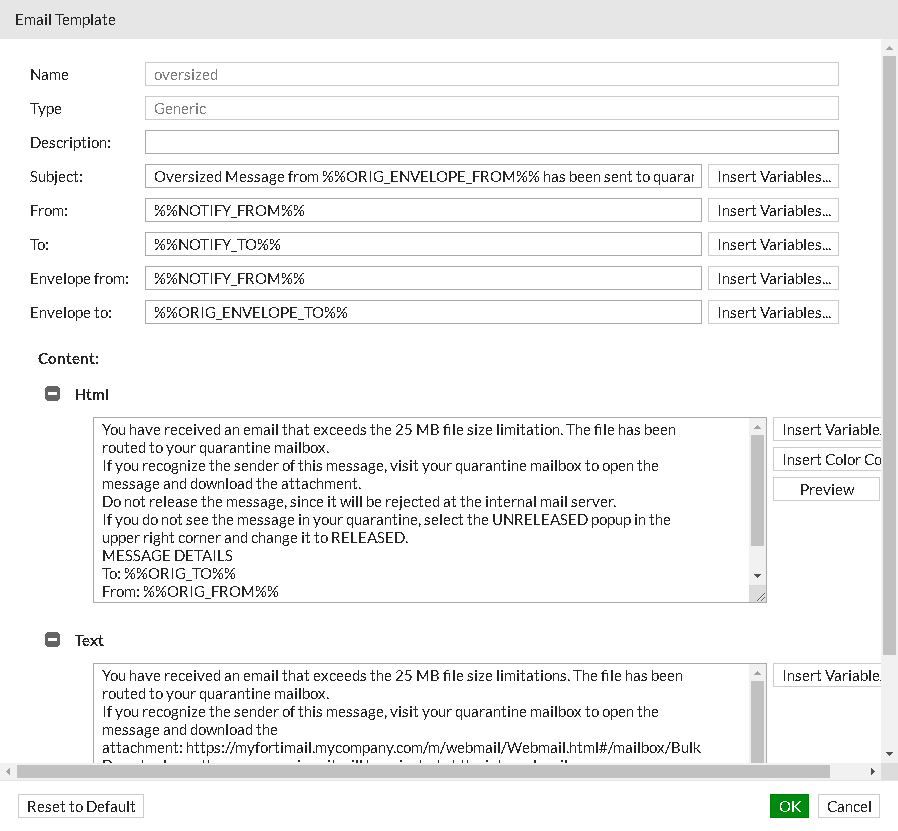Click the horizontal scrollbar at the dialog bottom

(430, 771)
